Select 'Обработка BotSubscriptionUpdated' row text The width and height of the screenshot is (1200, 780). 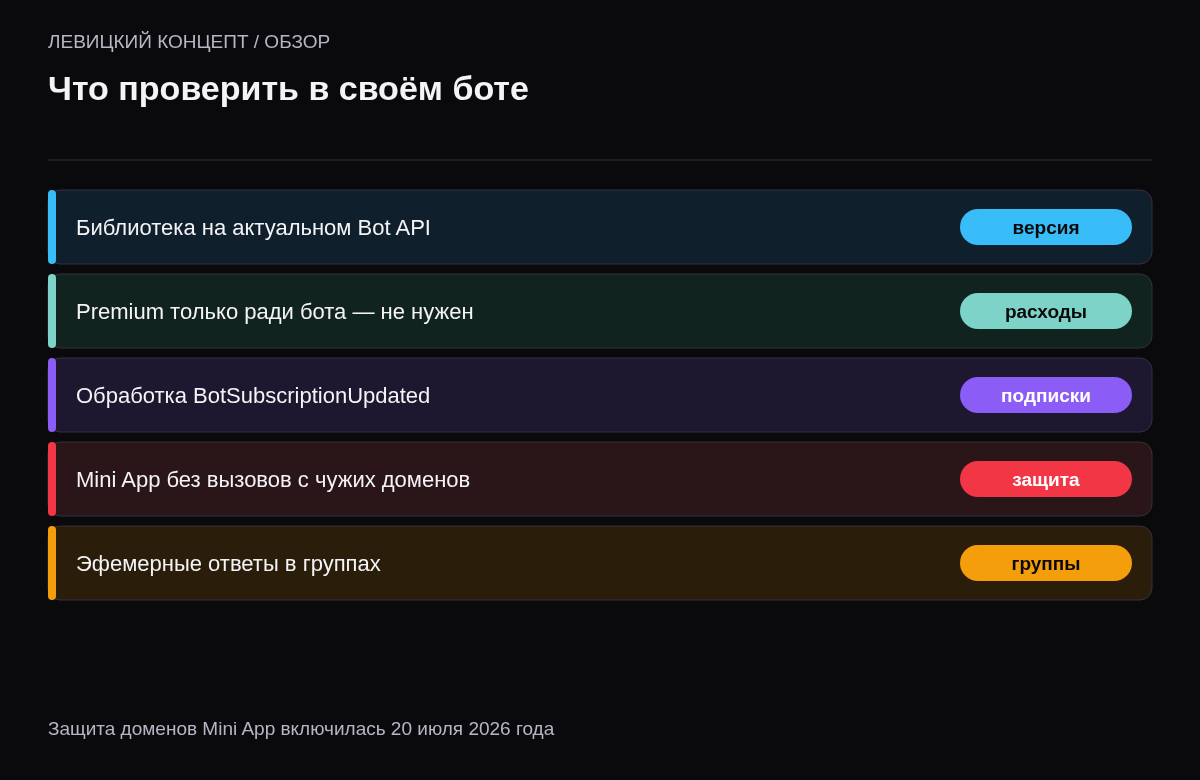253,396
